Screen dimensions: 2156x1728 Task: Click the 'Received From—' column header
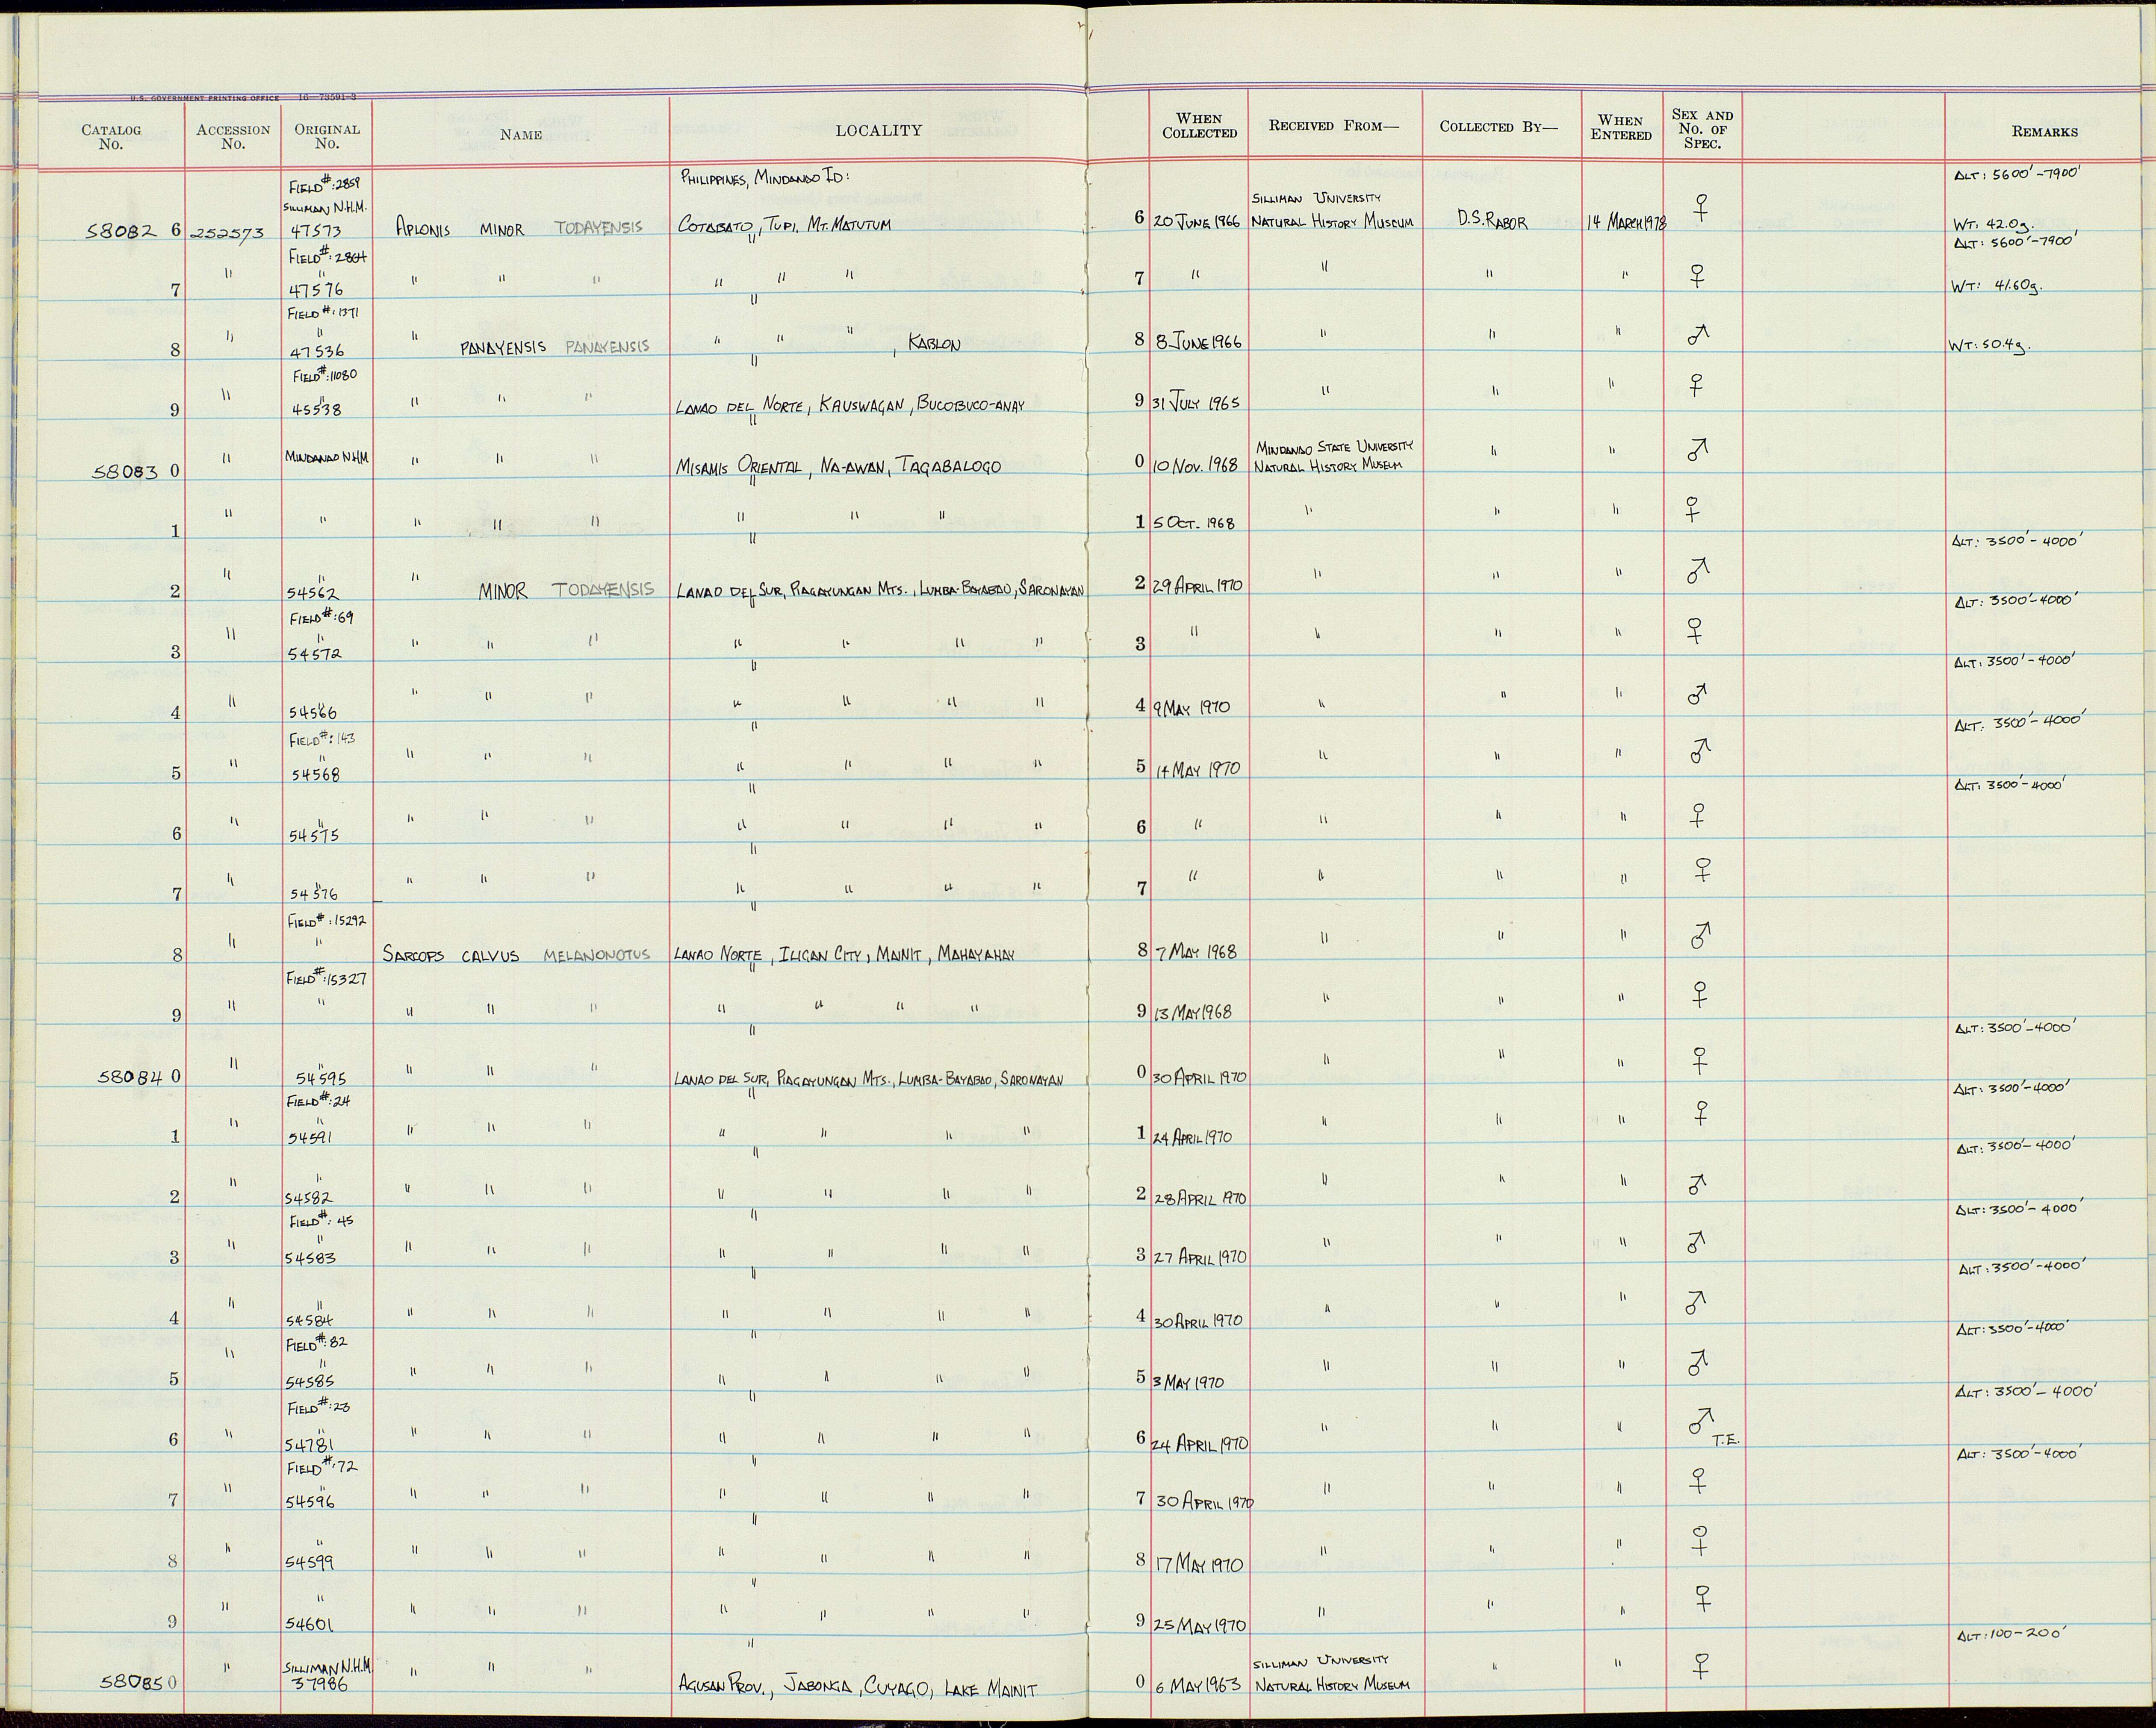pos(1334,126)
